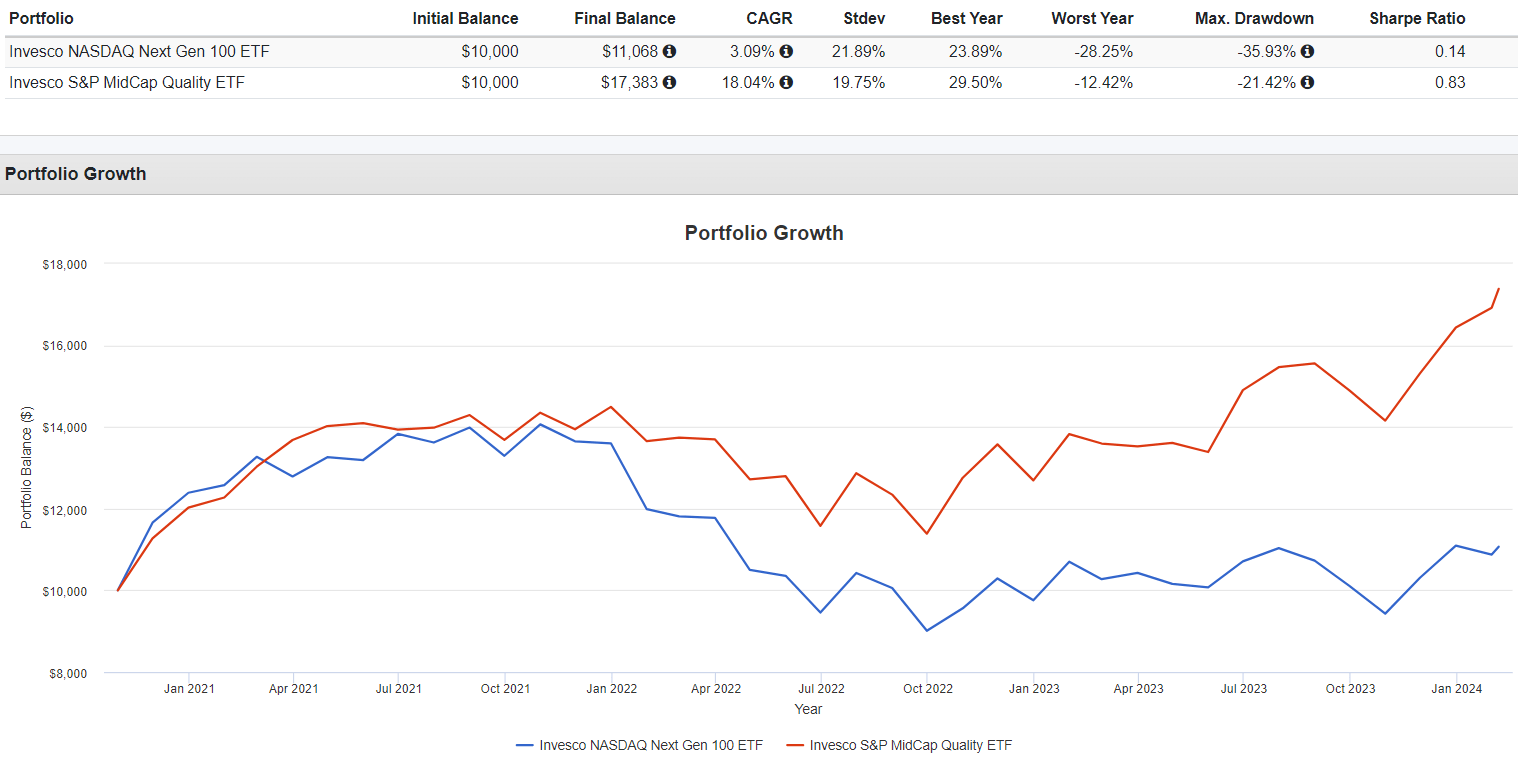
Task: Click the Jul 2021 x-axis label
Action: click(398, 689)
